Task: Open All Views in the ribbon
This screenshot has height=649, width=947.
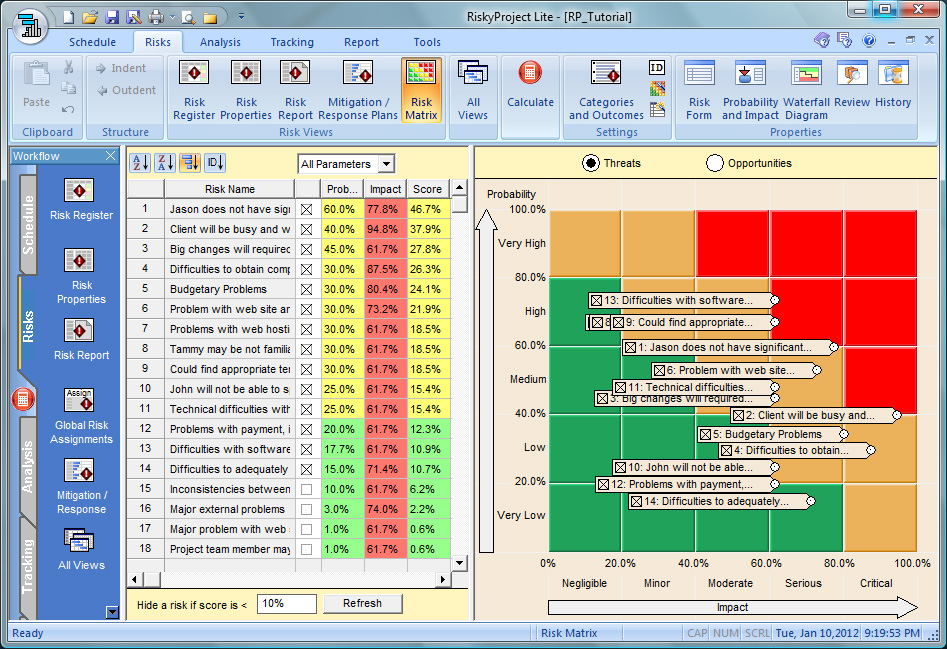Action: [x=473, y=90]
